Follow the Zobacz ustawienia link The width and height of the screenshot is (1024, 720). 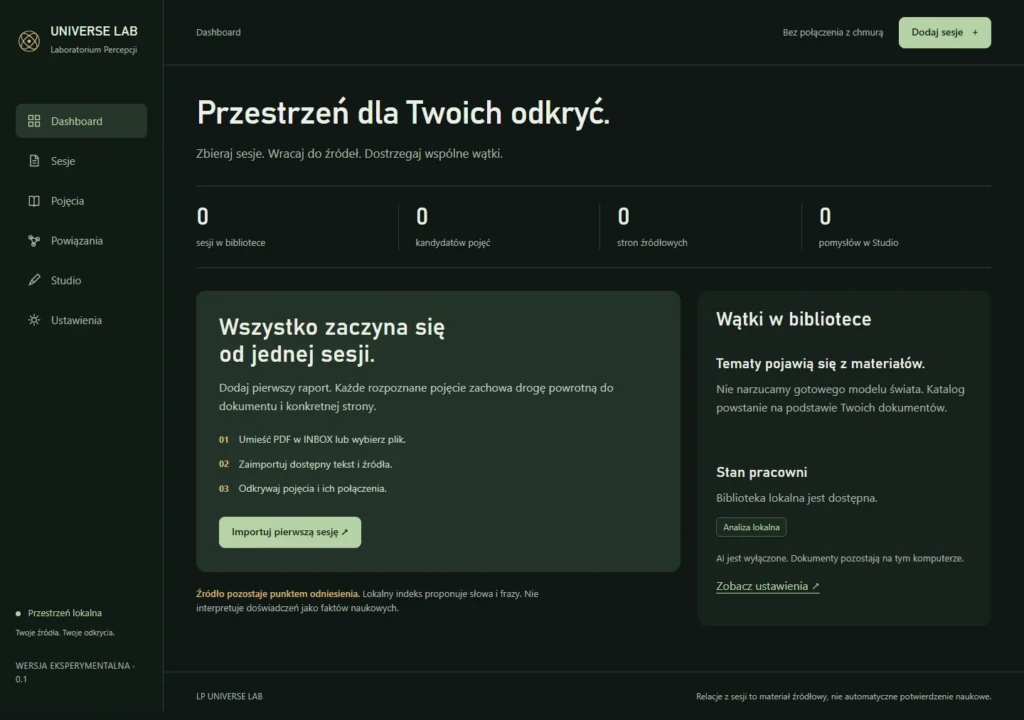click(767, 586)
